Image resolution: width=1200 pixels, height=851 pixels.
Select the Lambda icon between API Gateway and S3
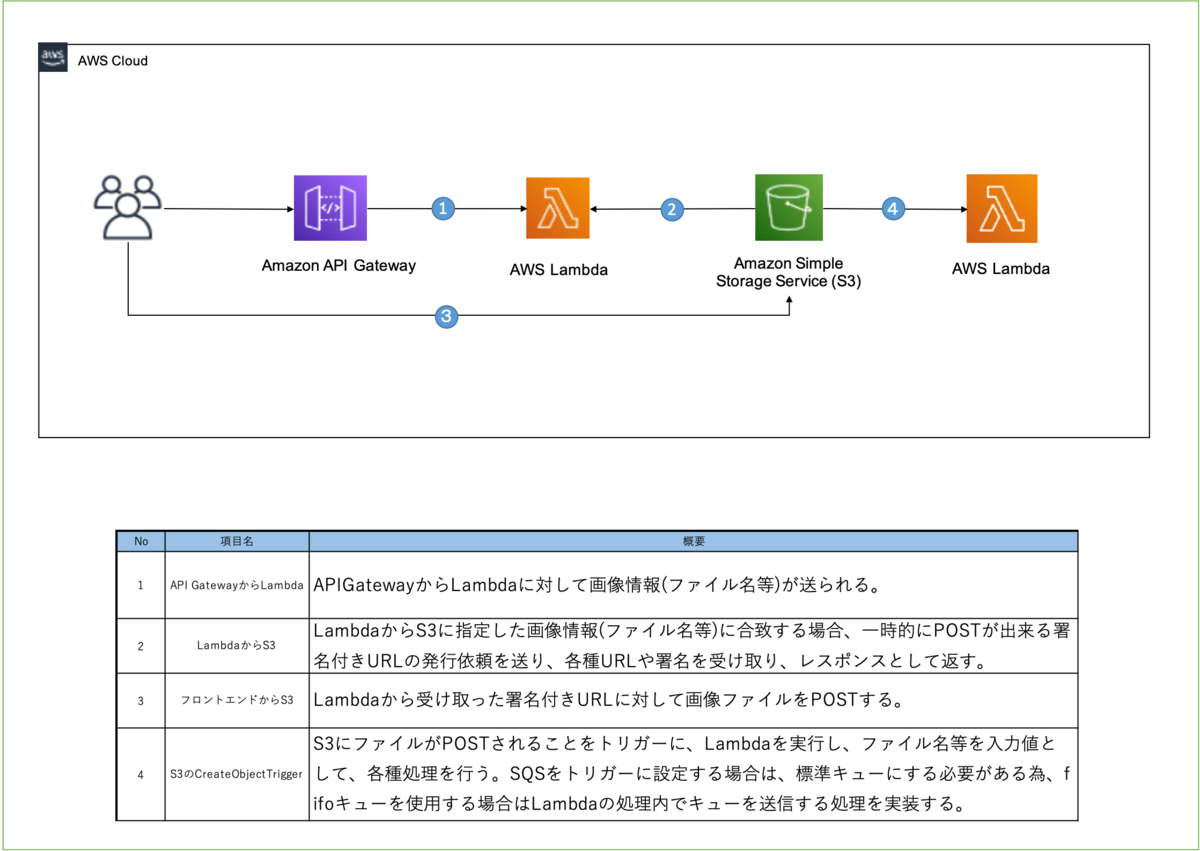point(558,208)
